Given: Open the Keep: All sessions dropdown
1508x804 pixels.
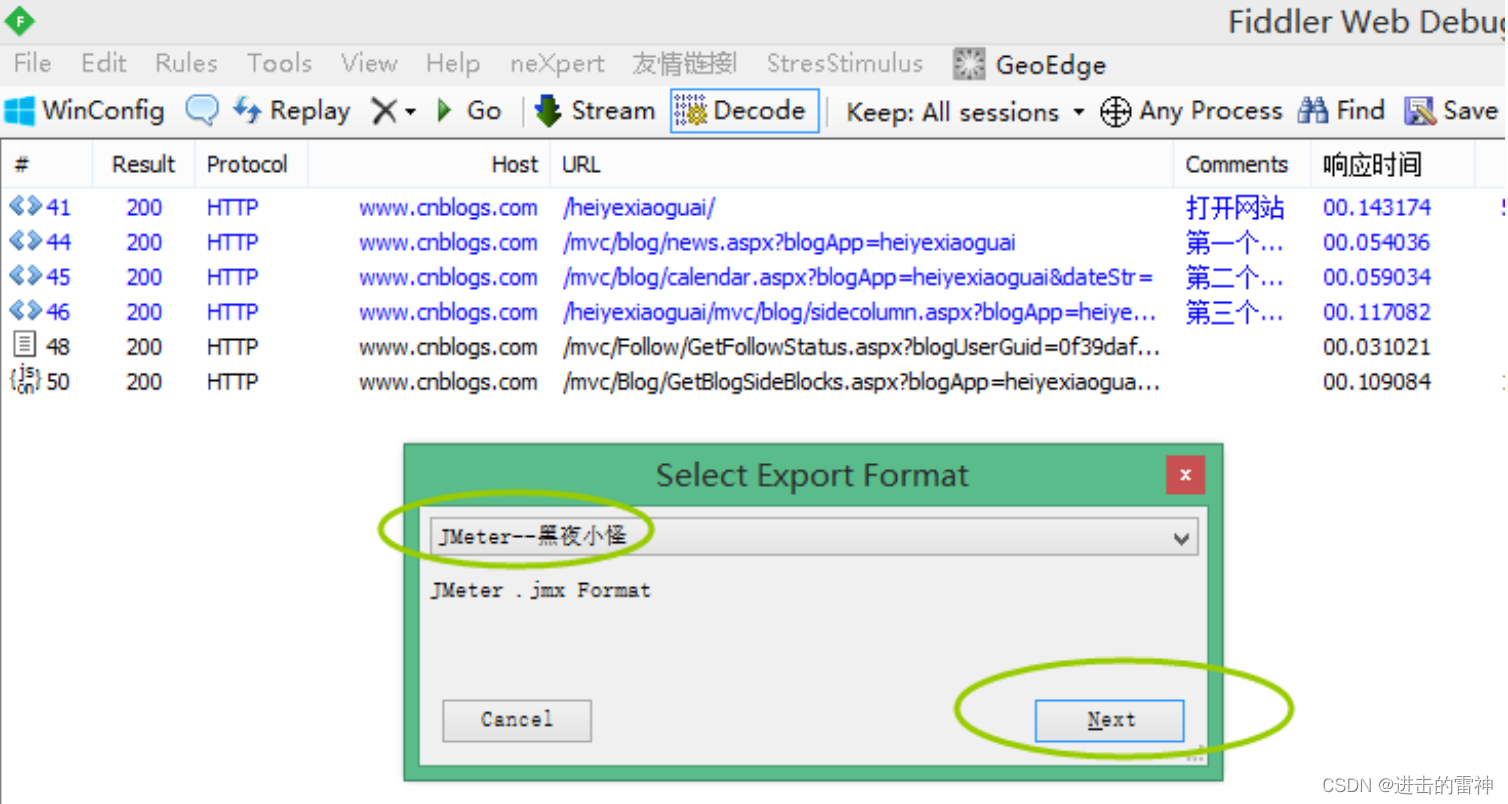Looking at the screenshot, I should tap(965, 112).
